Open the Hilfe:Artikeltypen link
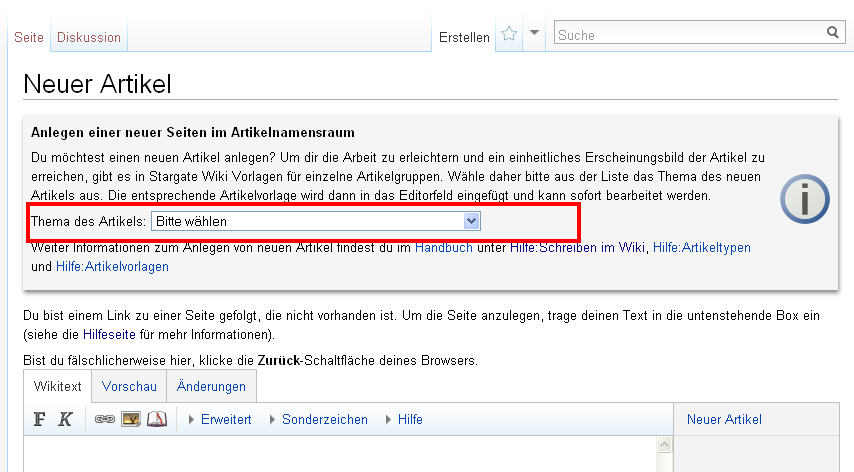 pos(701,247)
